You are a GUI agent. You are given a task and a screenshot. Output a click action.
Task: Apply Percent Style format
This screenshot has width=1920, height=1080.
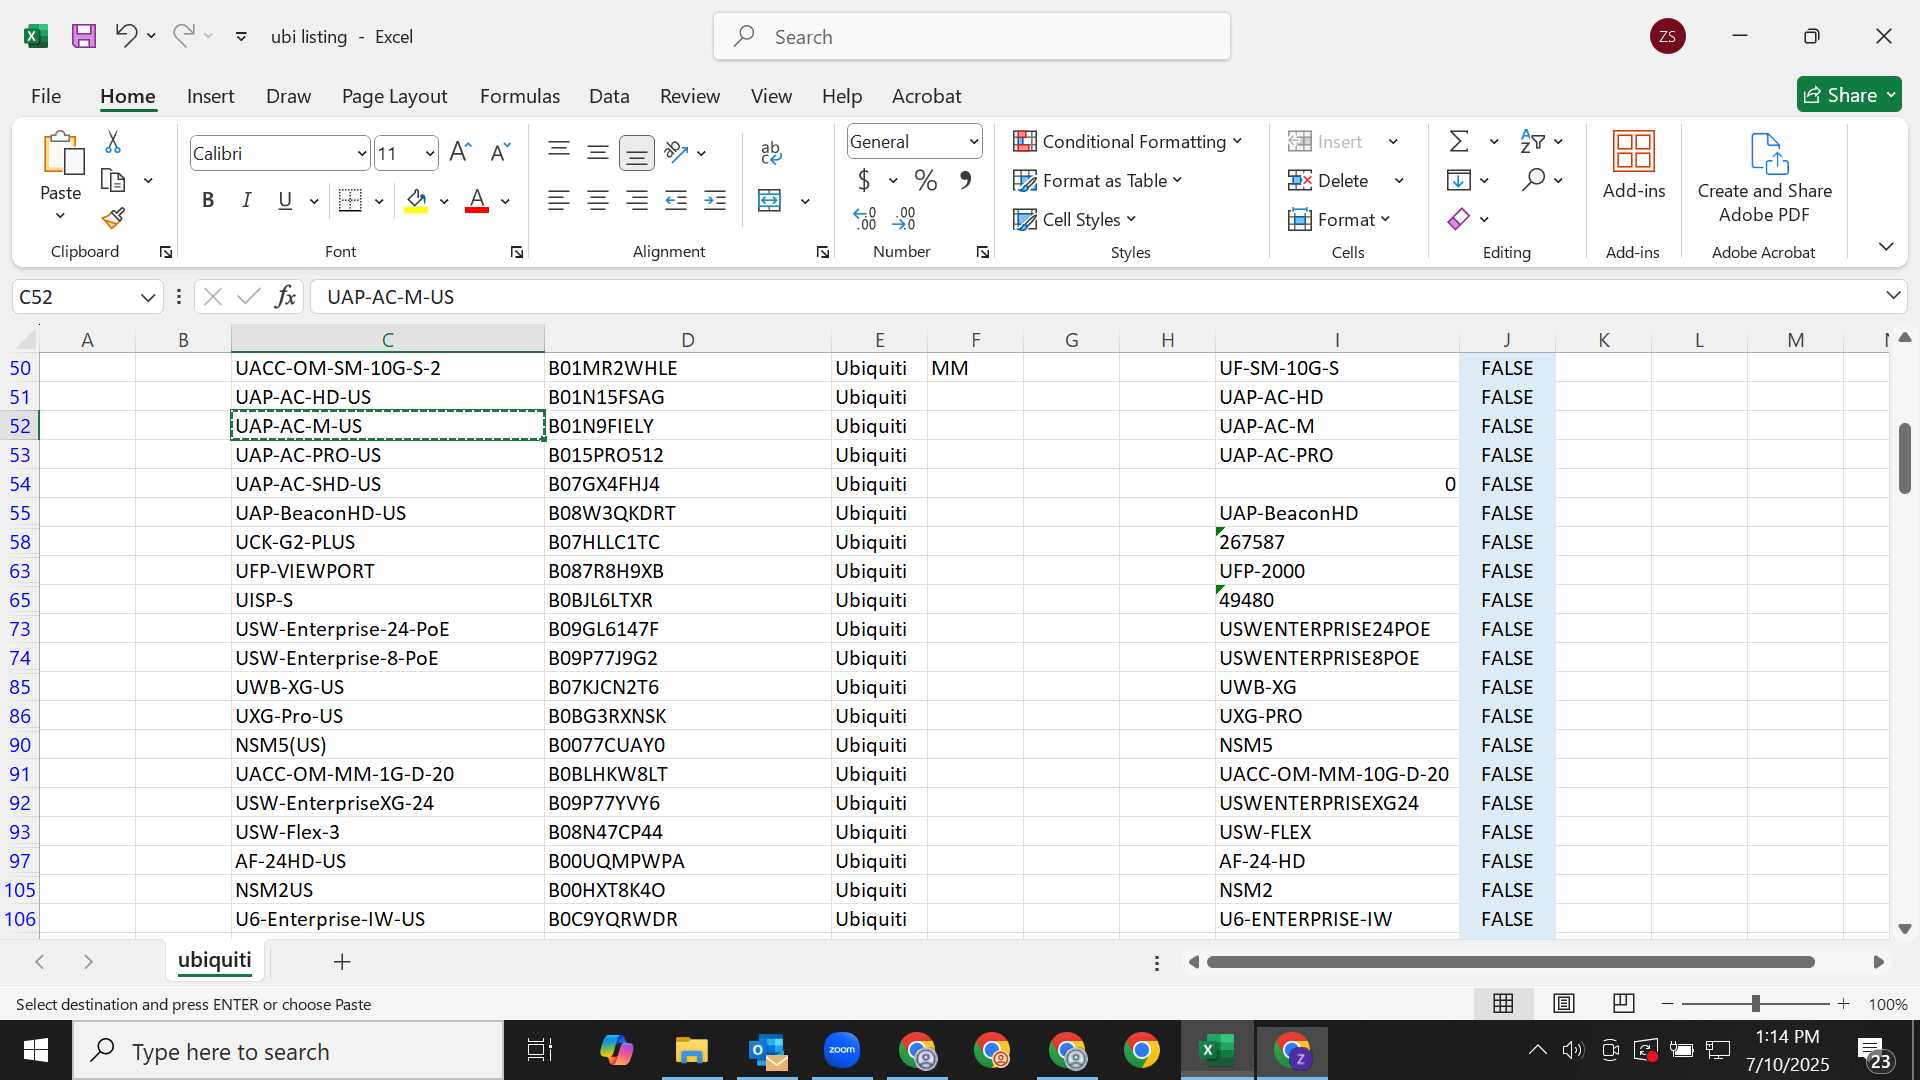tap(926, 181)
